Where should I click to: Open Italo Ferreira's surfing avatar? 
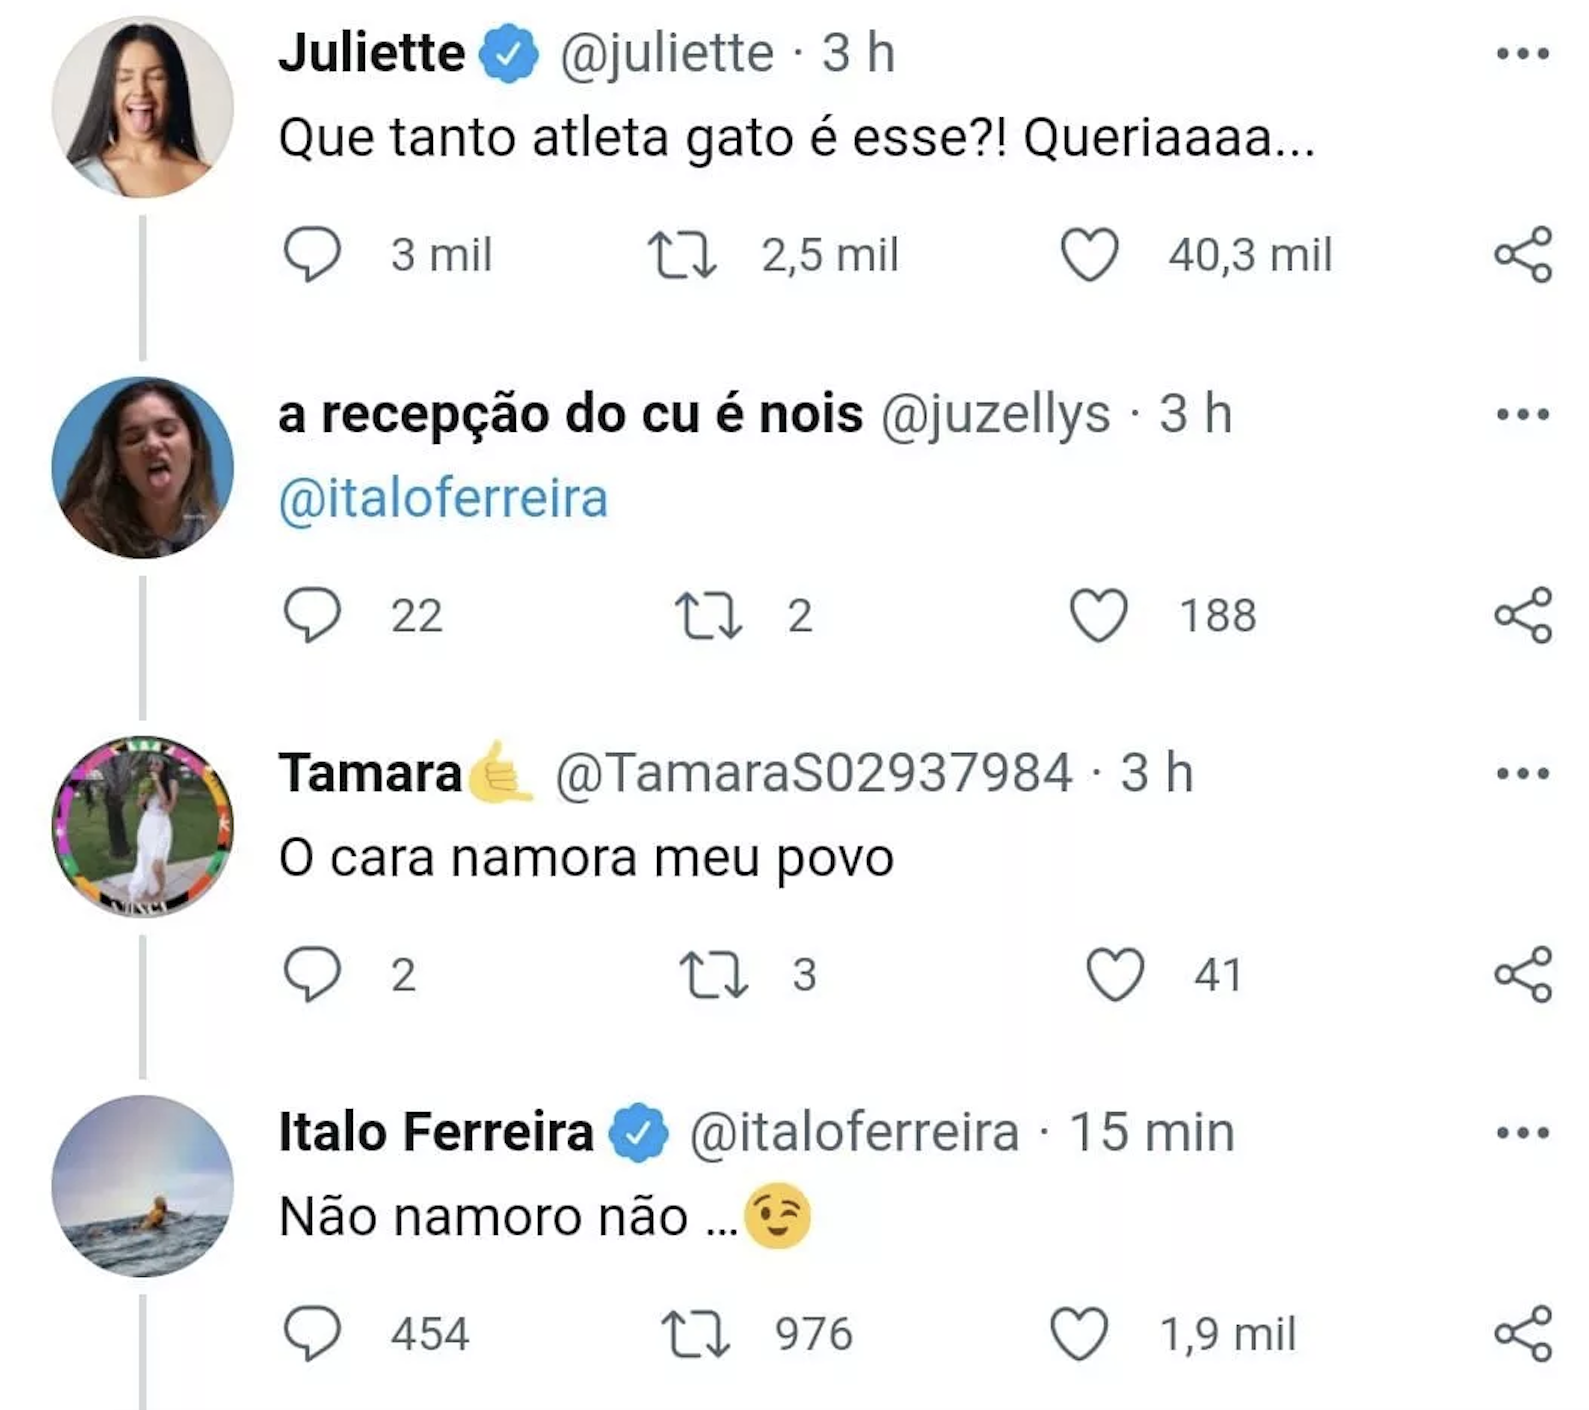142,1186
